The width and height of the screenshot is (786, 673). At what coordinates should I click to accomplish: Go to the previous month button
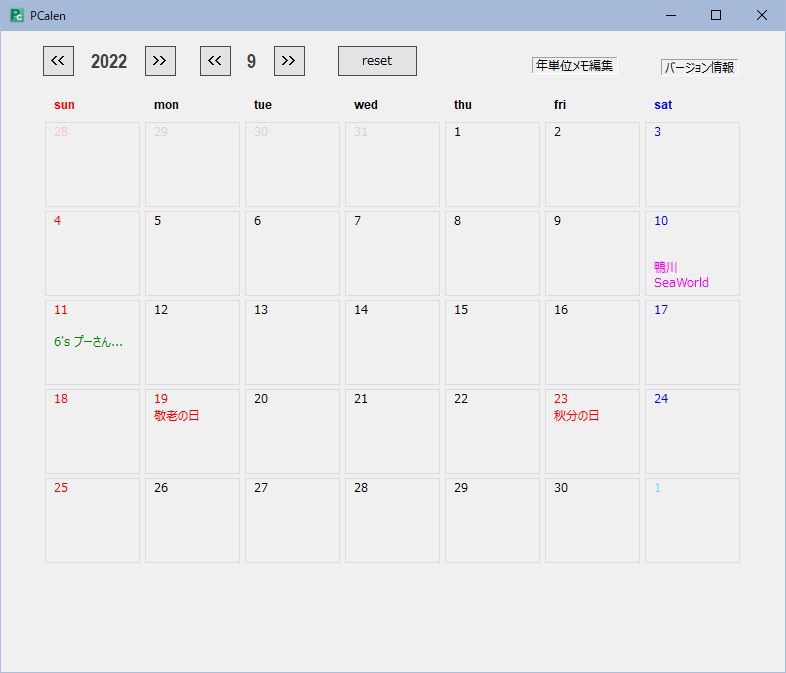(216, 61)
